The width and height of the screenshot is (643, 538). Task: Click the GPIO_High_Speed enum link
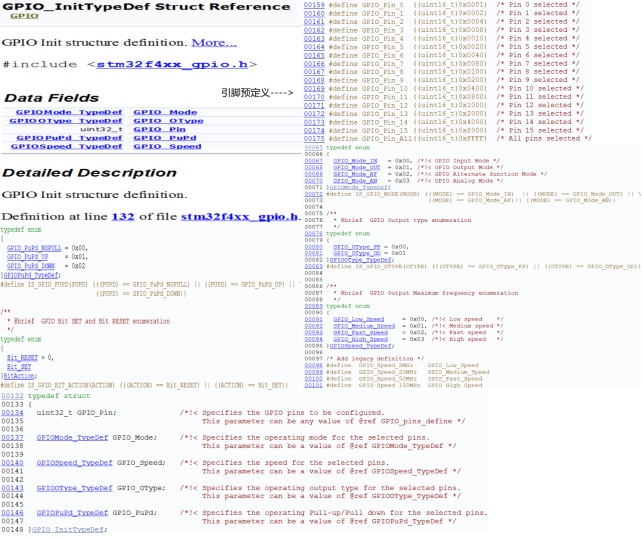pos(360,339)
